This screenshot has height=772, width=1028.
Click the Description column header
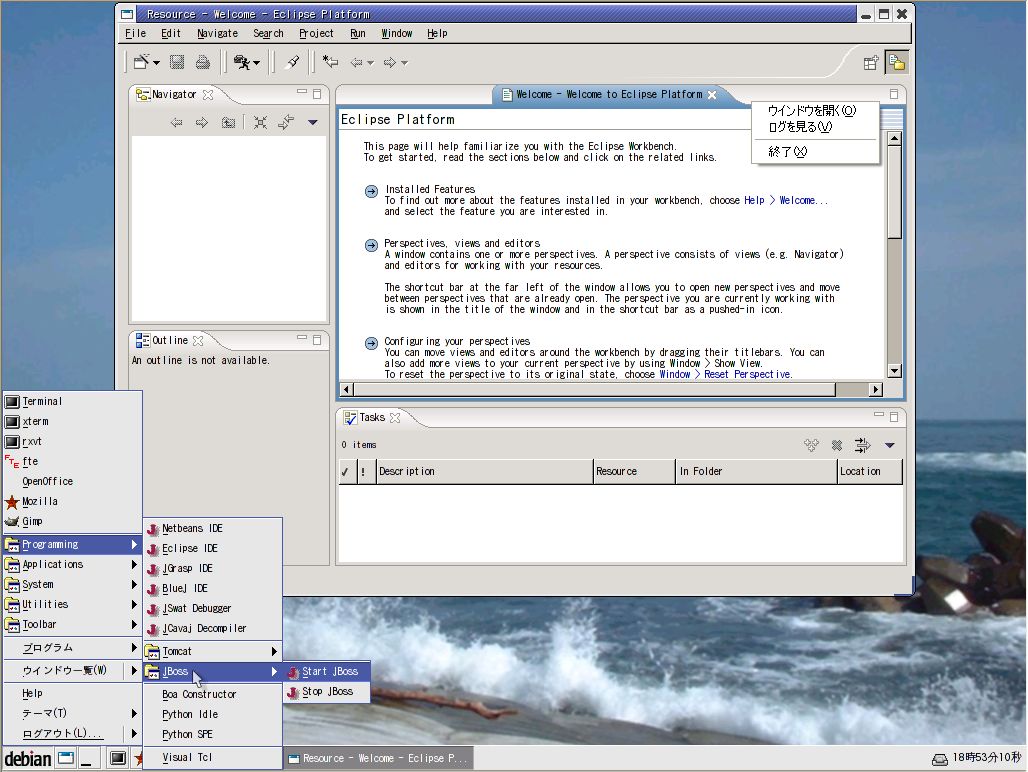[x=484, y=471]
